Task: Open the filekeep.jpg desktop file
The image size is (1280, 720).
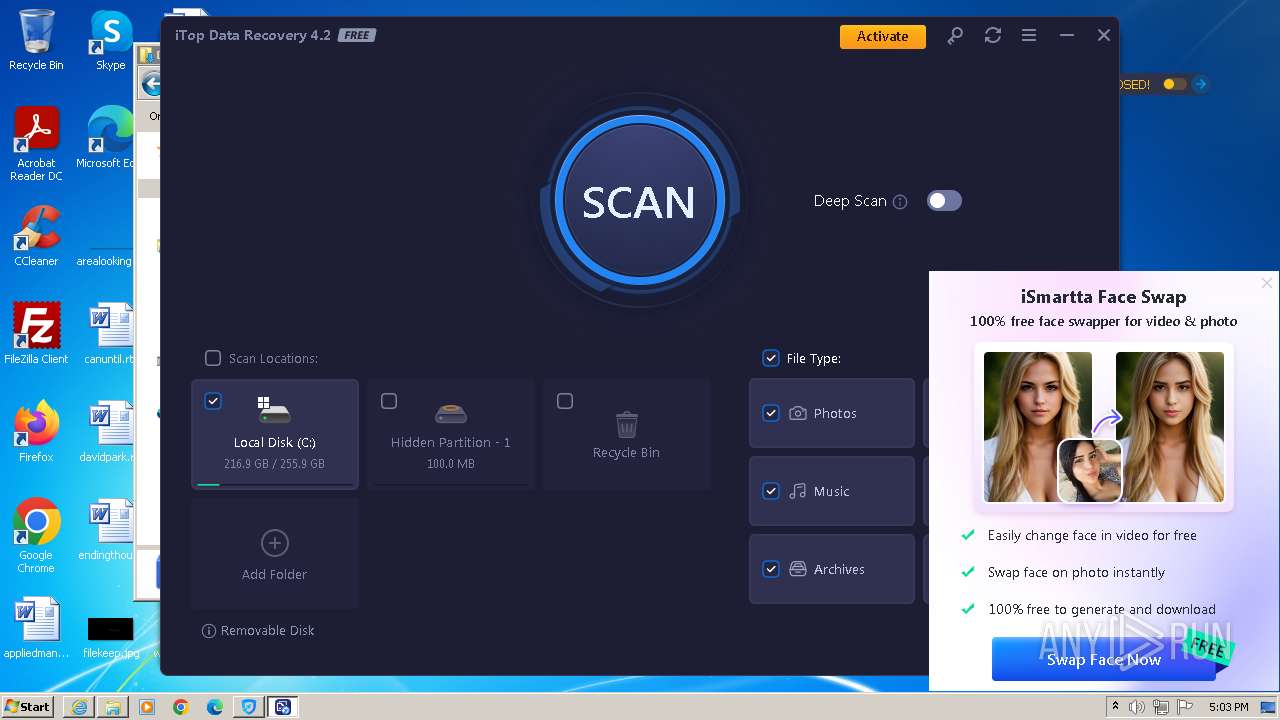Action: tap(110, 637)
